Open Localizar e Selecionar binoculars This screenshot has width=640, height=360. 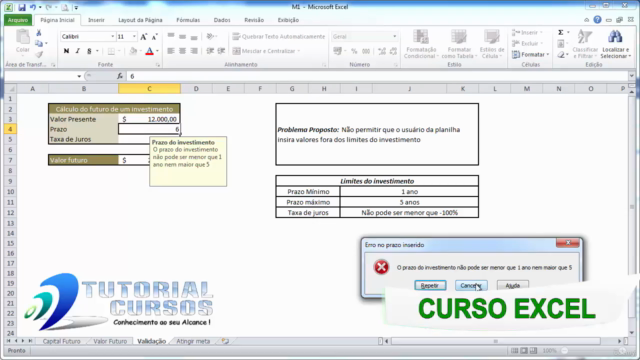616,44
